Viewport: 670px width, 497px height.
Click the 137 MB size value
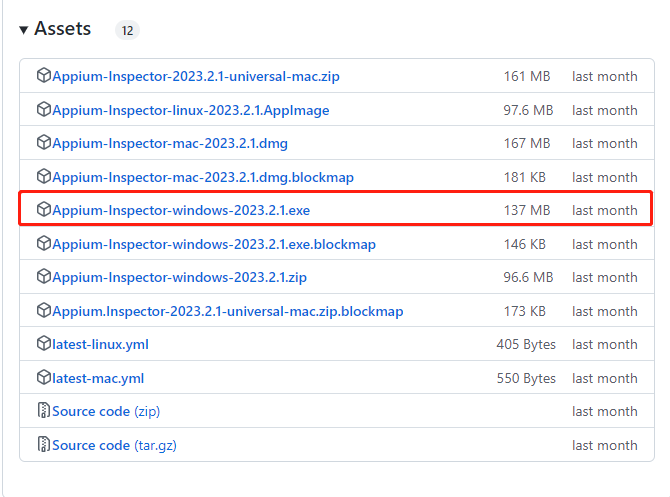coord(527,210)
